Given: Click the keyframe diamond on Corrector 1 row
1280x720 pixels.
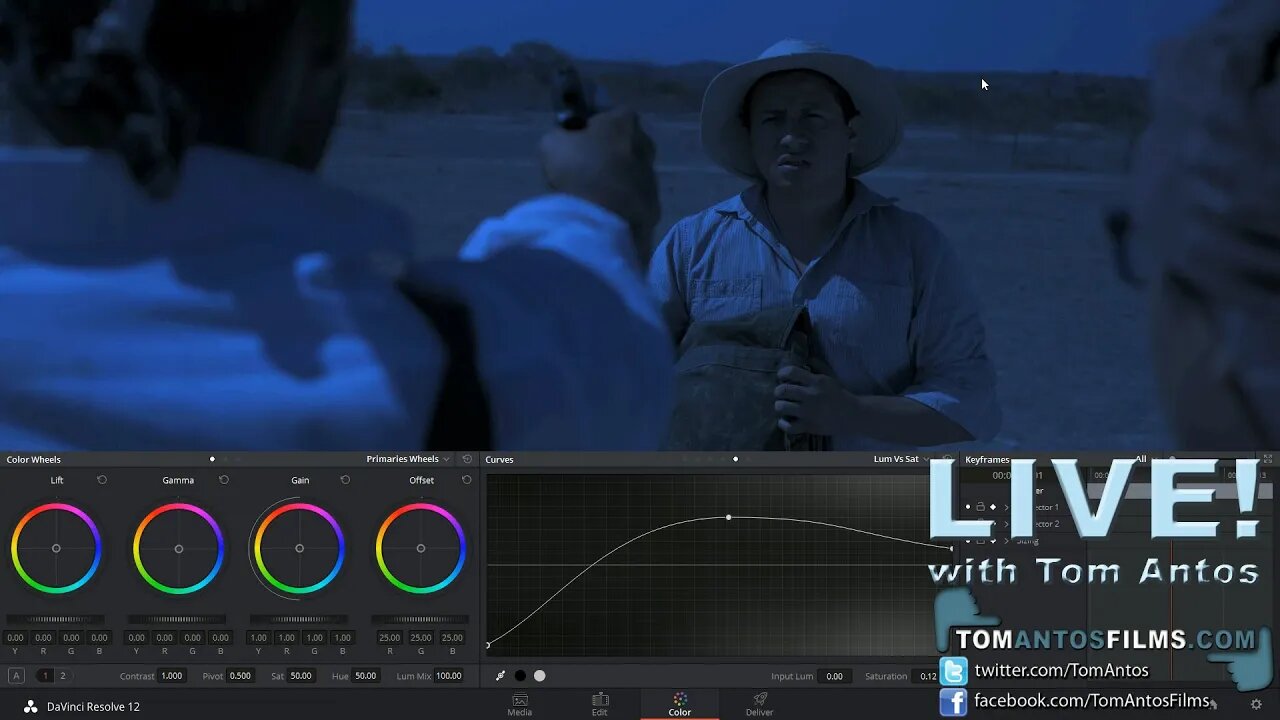Looking at the screenshot, I should pos(993,507).
